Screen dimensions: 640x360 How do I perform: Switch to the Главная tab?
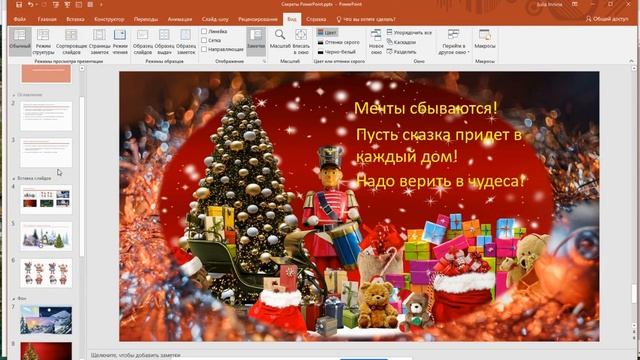pos(47,19)
